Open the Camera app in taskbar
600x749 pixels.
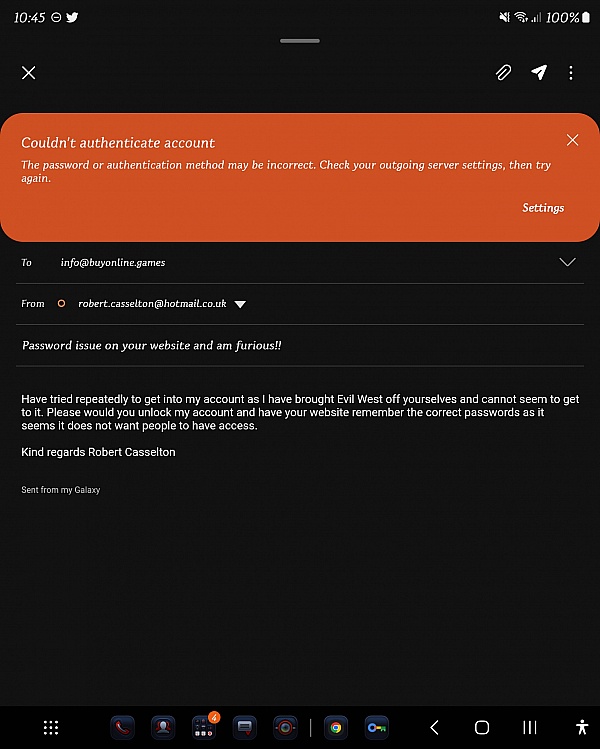coord(285,728)
